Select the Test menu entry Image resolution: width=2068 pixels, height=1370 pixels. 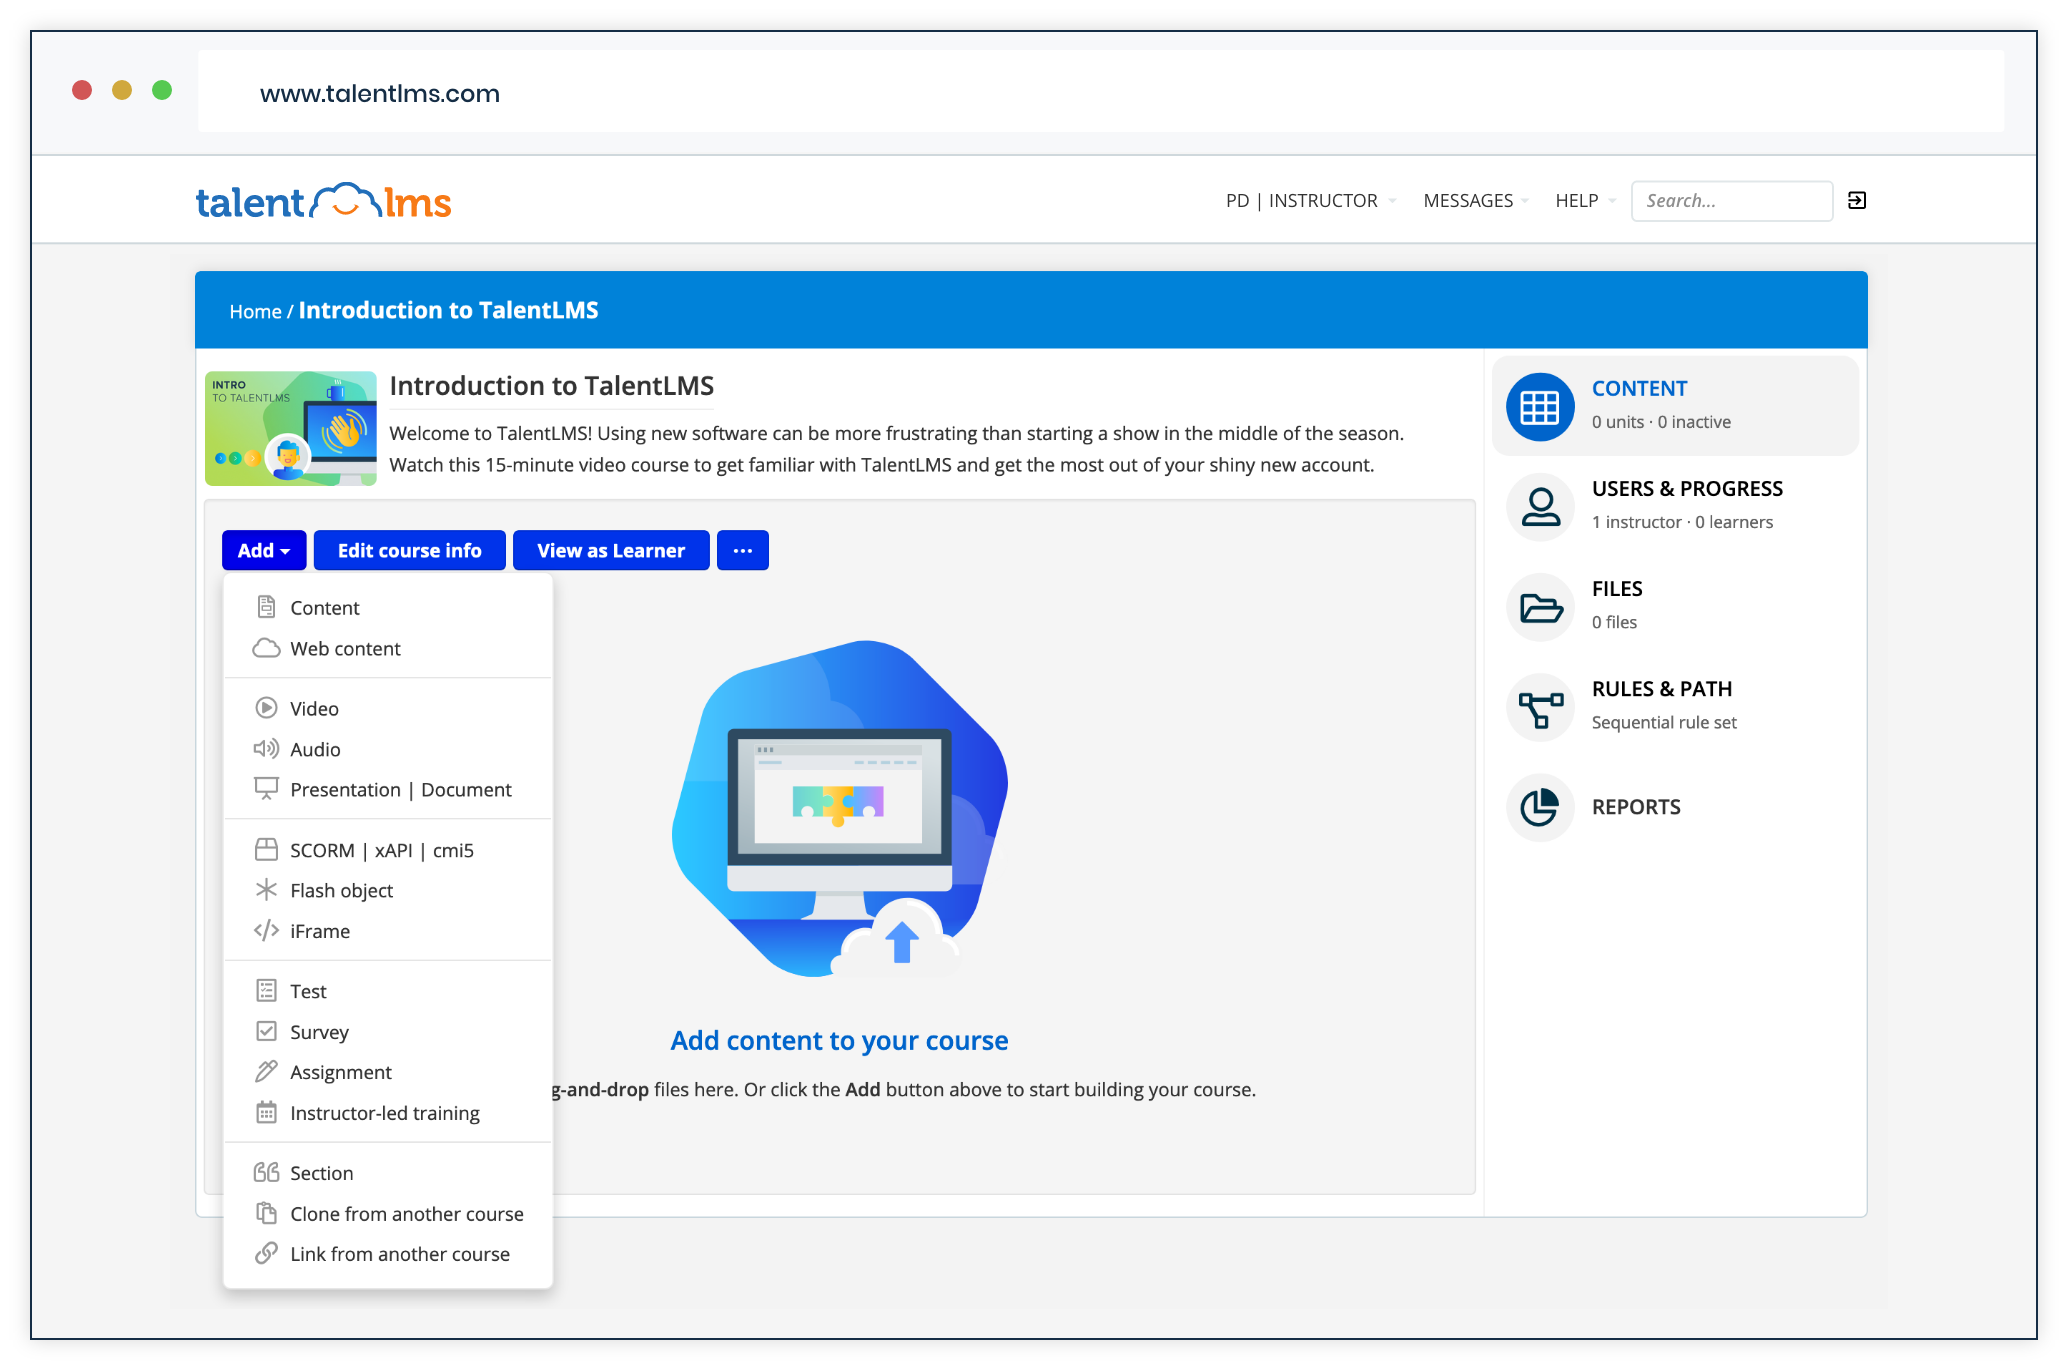coord(388,991)
